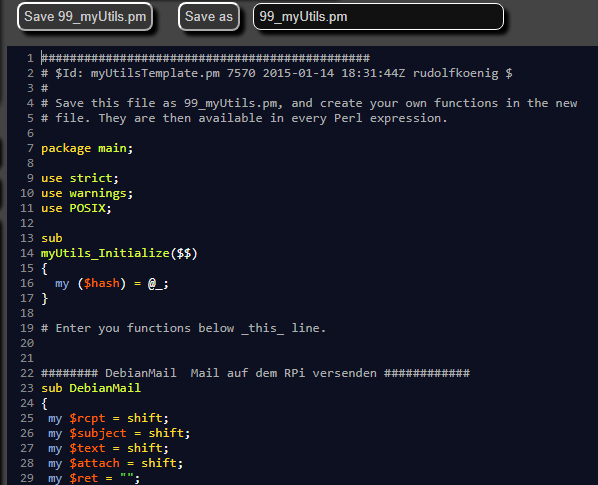Click the closing brace on line 17

(x=44, y=298)
